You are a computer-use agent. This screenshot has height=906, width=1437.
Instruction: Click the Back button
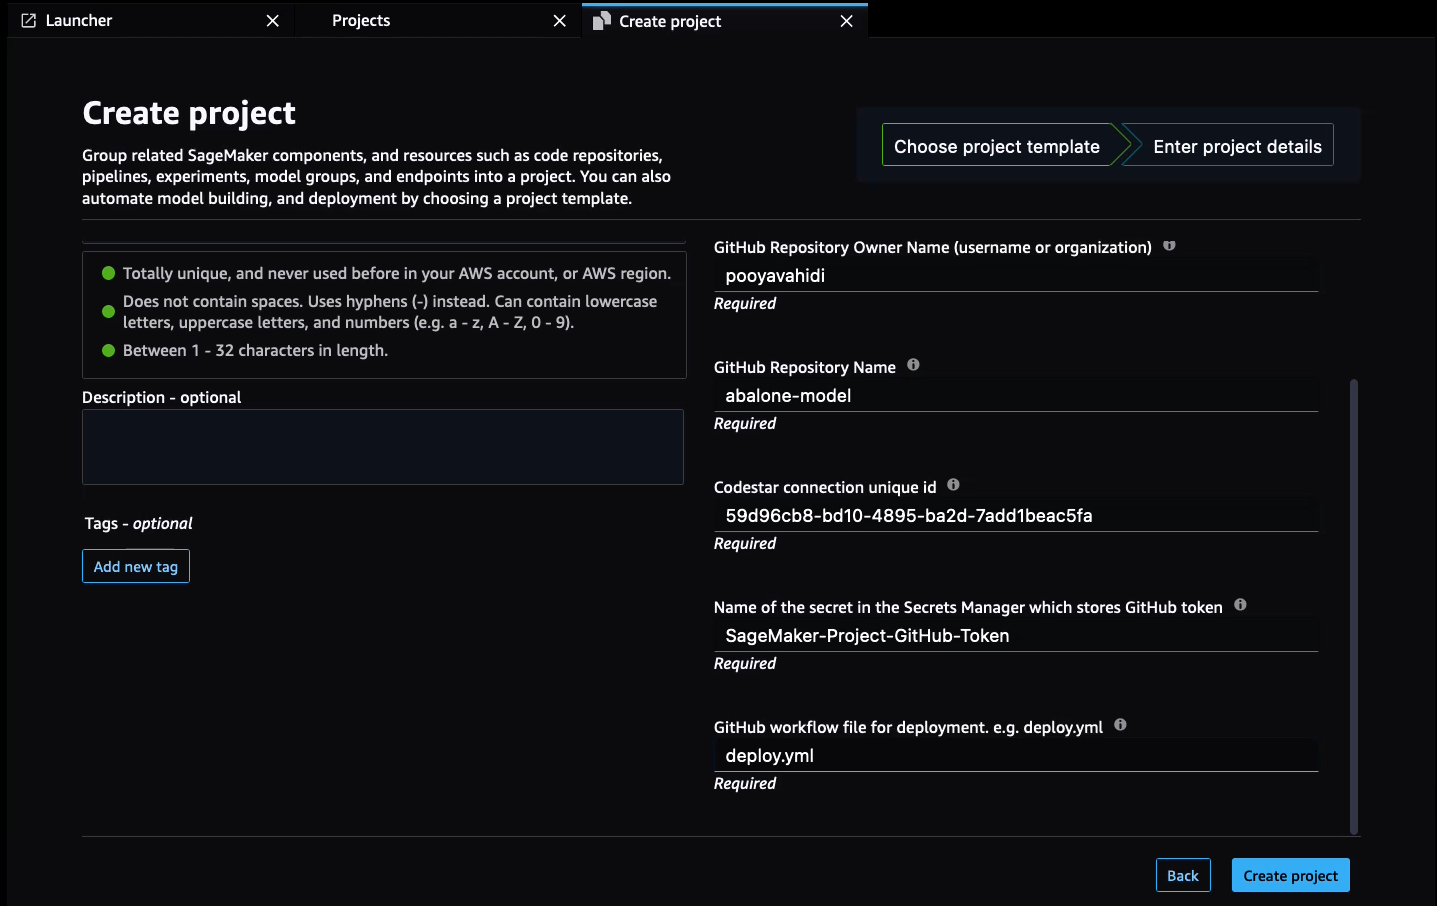[x=1183, y=875]
